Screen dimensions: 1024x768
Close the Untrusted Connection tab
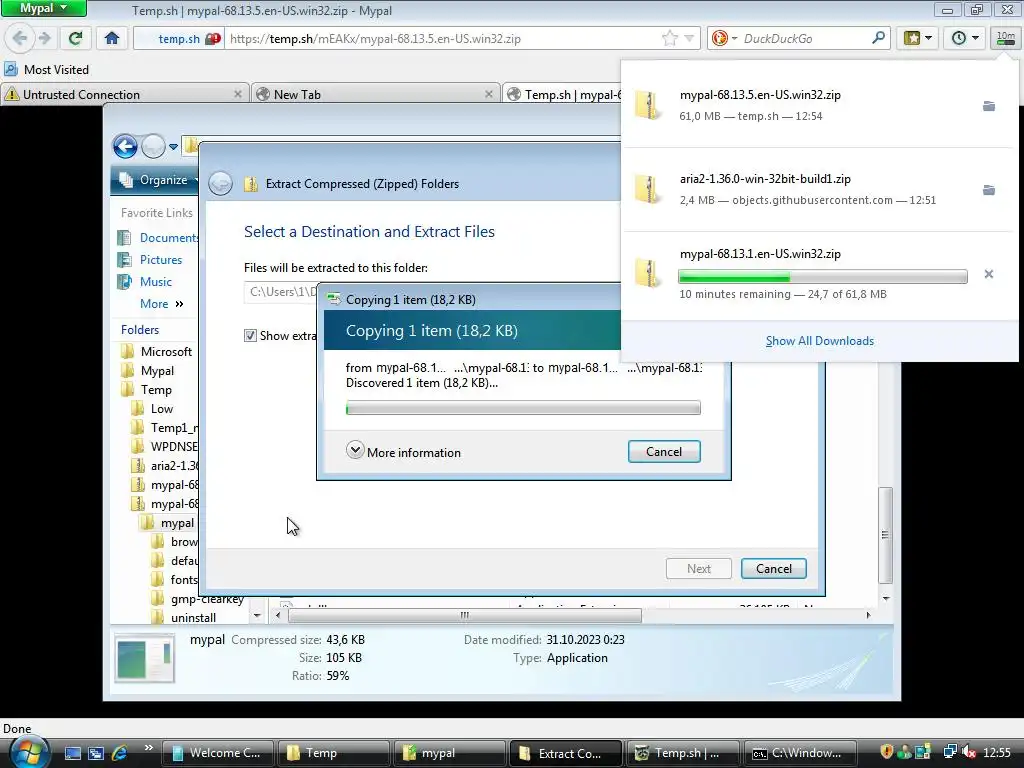tap(238, 95)
